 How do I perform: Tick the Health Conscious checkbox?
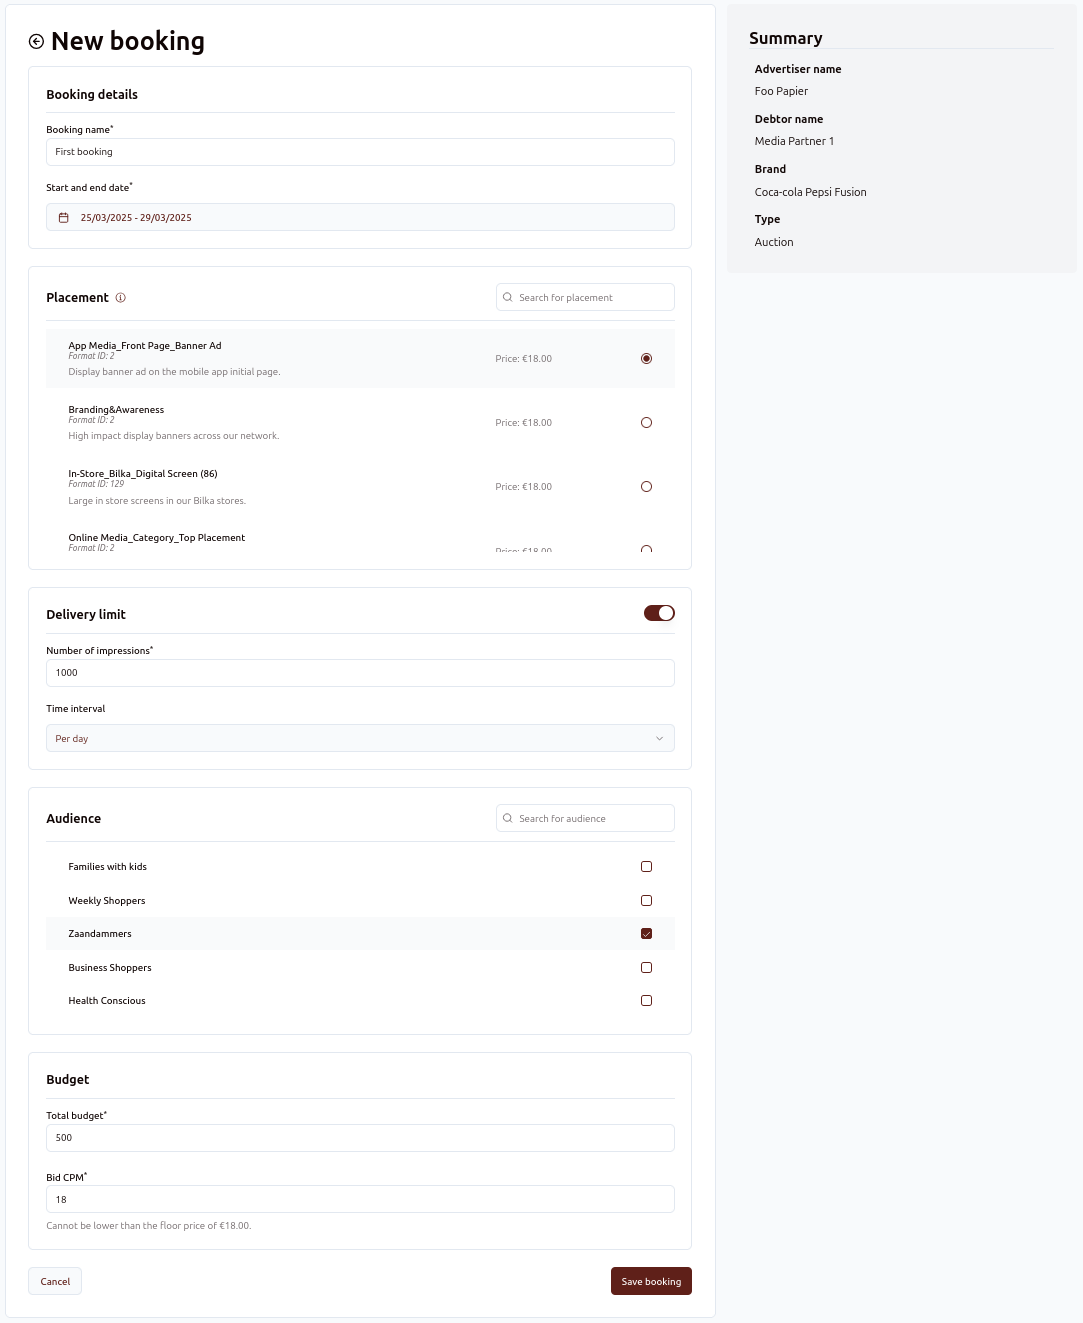pyautogui.click(x=646, y=1001)
